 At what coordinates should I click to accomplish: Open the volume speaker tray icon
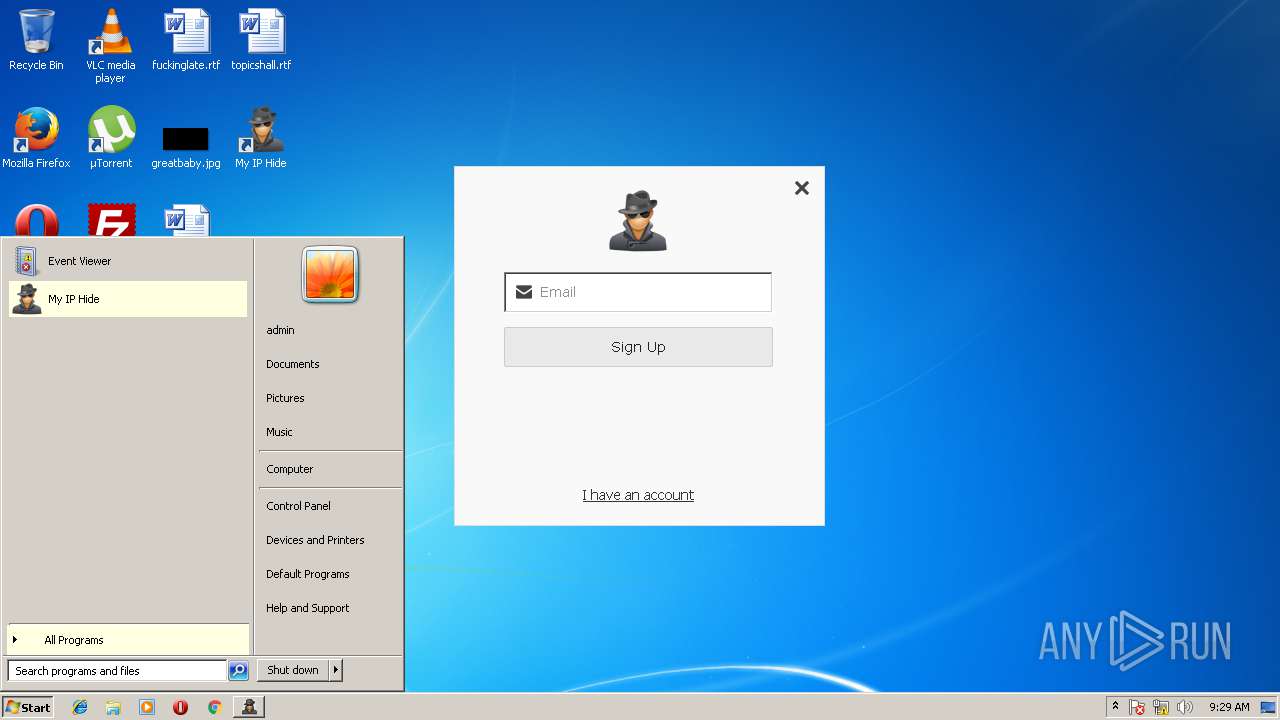click(x=1185, y=707)
